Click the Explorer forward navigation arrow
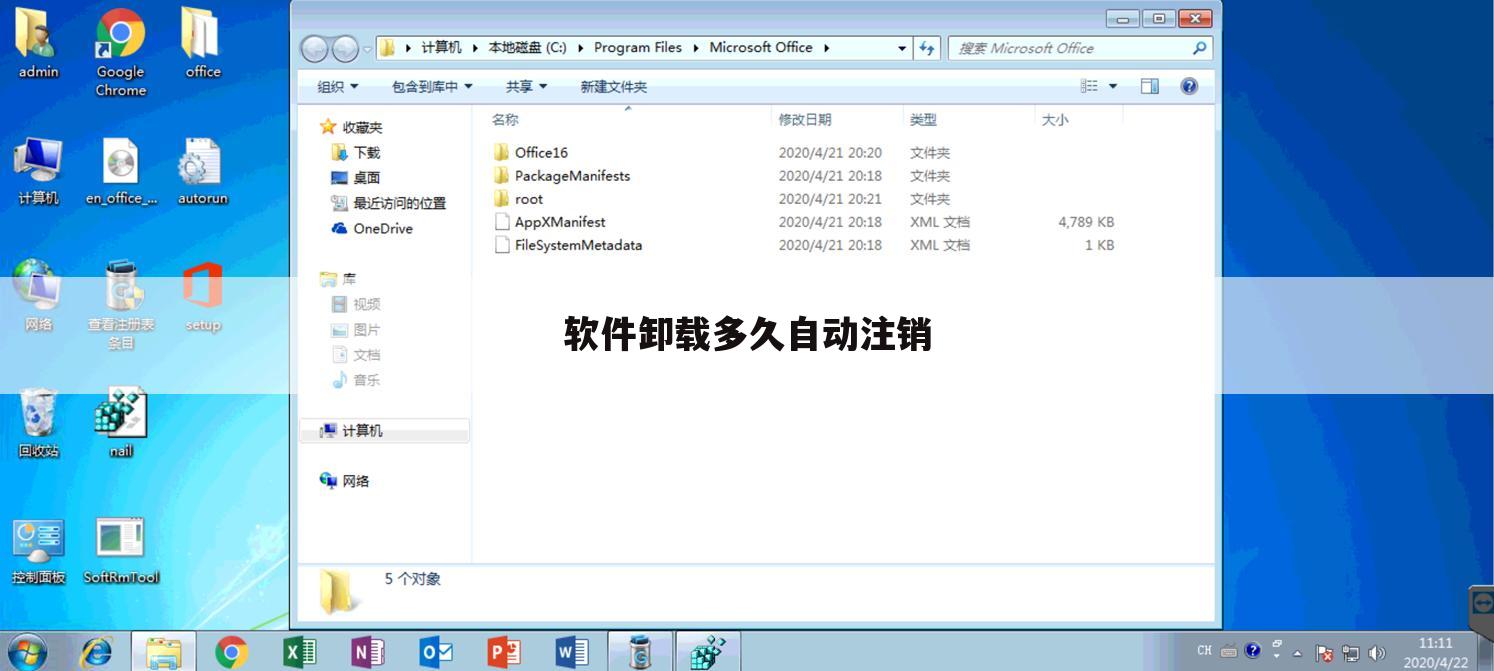1494x671 pixels. click(x=345, y=48)
